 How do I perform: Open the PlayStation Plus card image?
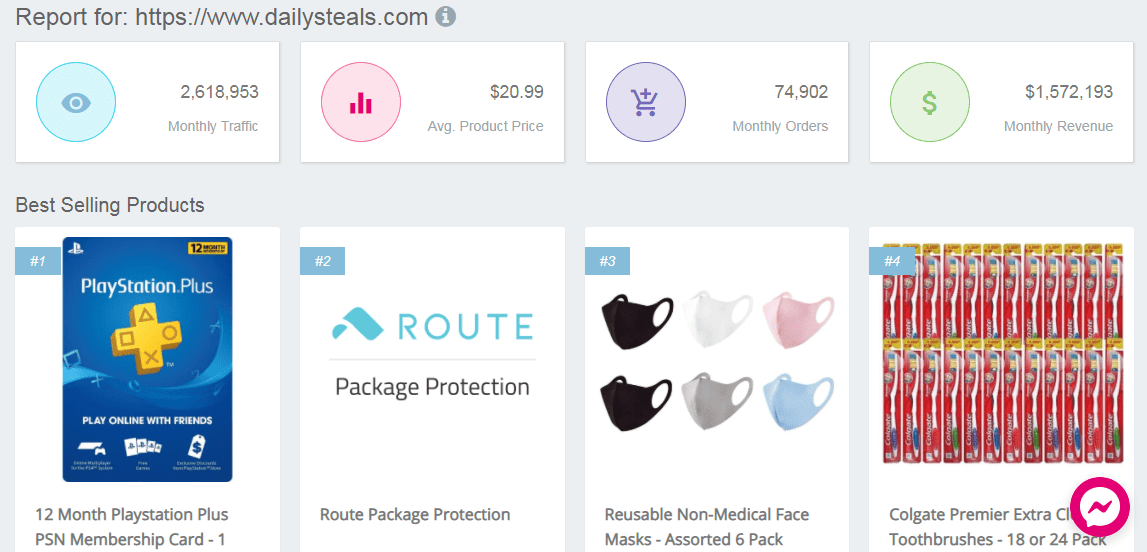(x=147, y=359)
